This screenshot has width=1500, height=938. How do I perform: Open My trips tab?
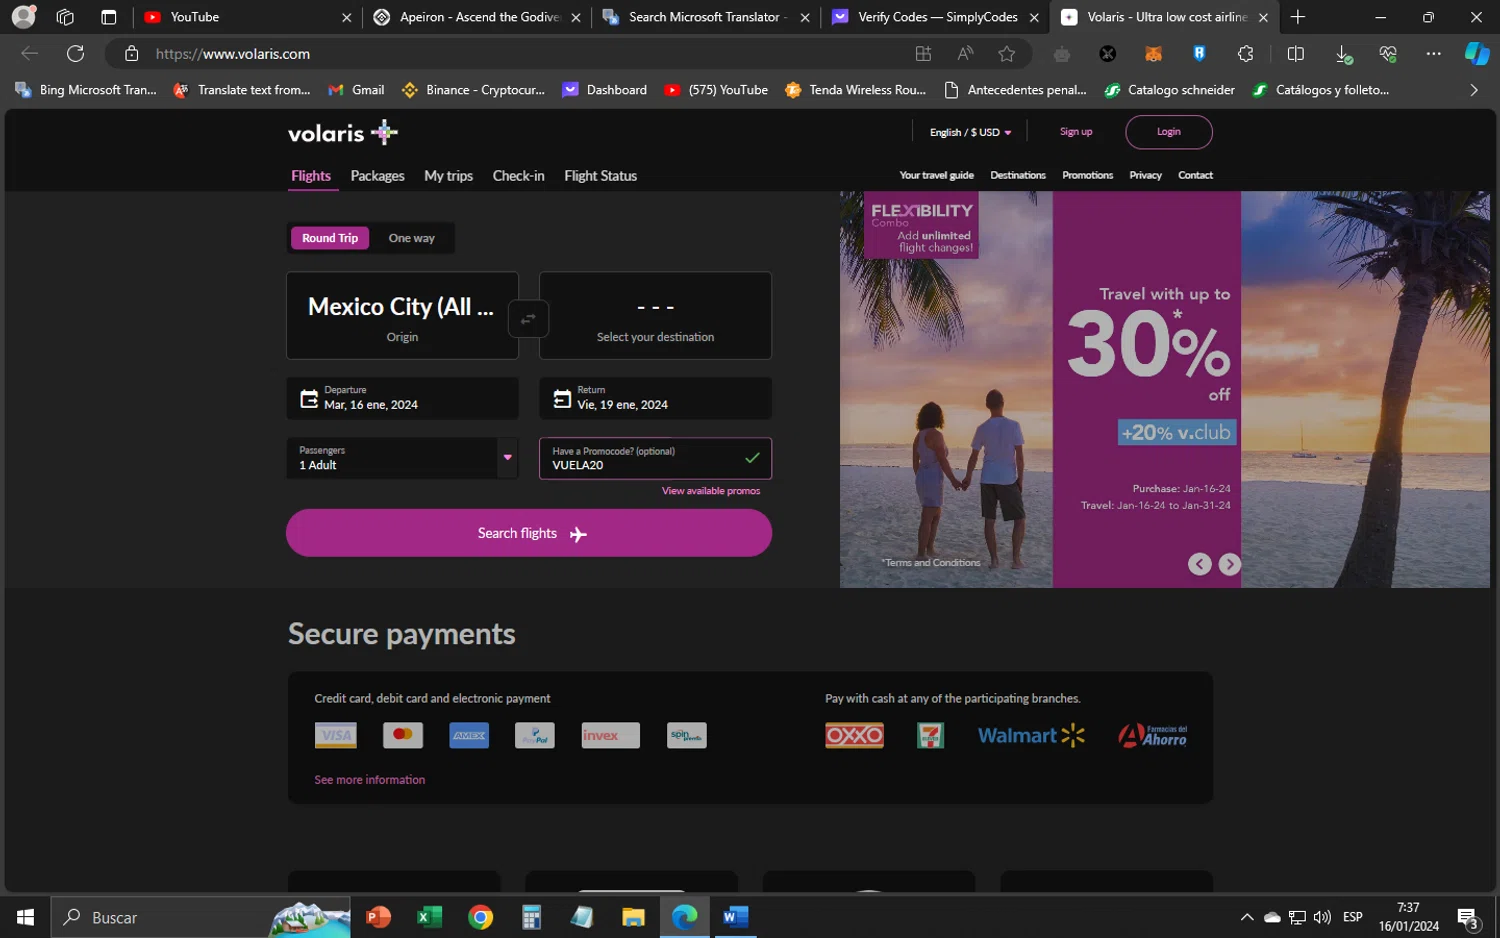[x=448, y=176]
